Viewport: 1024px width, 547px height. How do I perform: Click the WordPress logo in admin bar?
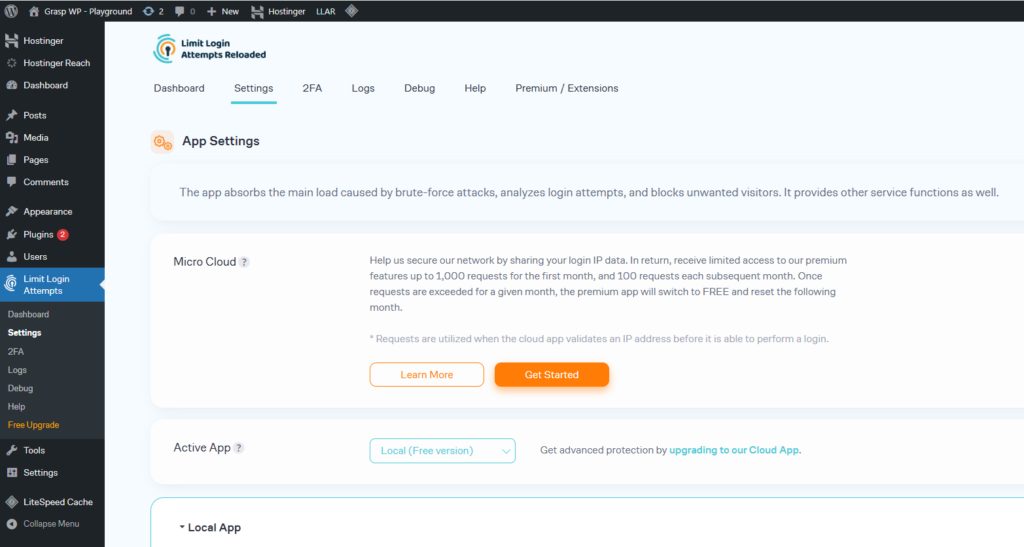pos(11,11)
